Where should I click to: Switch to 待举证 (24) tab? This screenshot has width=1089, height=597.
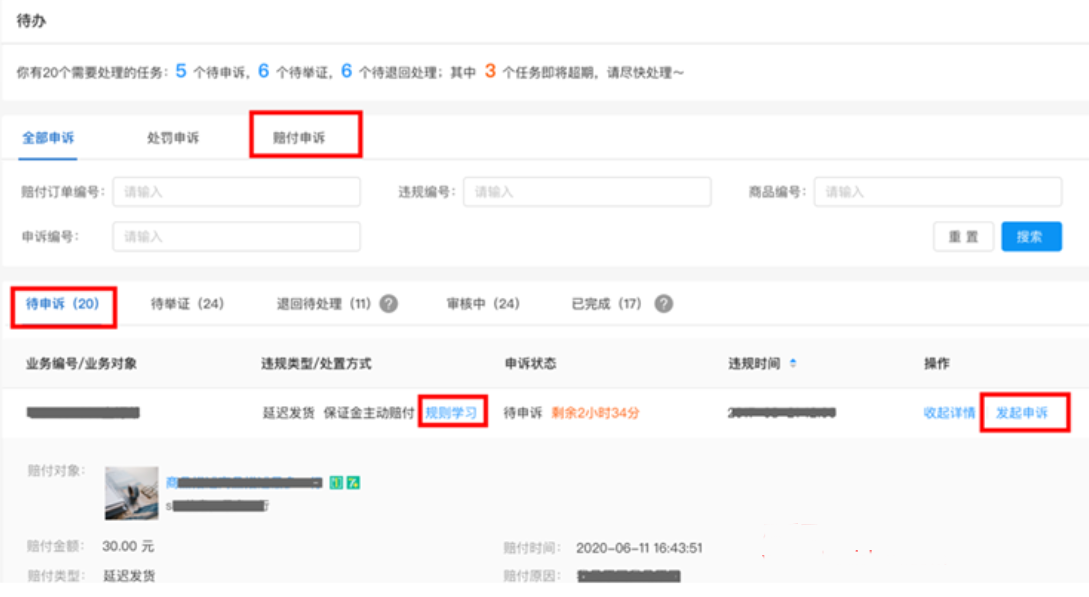click(187, 304)
